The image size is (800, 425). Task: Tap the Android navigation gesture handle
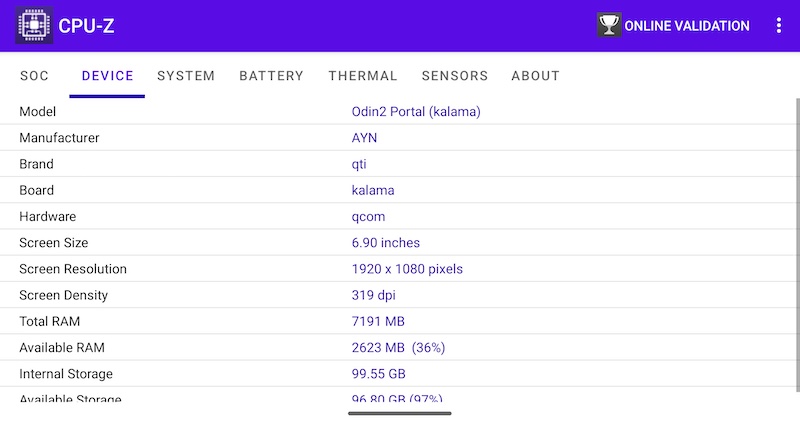[x=399, y=413]
